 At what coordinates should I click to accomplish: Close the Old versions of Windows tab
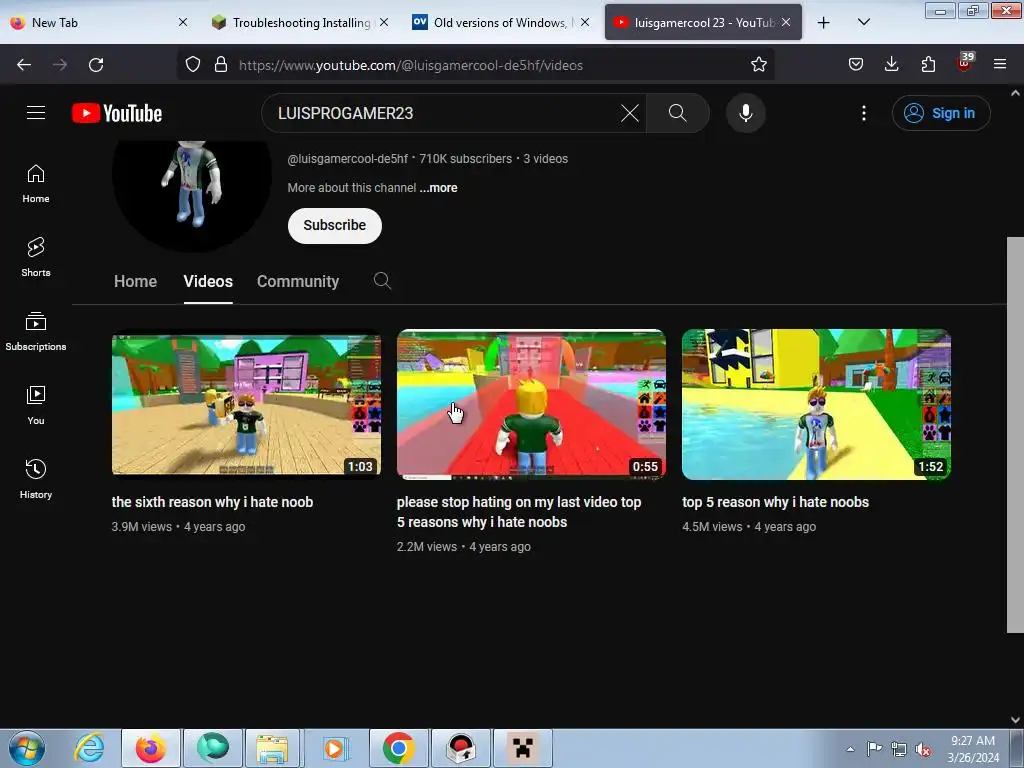pyautogui.click(x=585, y=22)
